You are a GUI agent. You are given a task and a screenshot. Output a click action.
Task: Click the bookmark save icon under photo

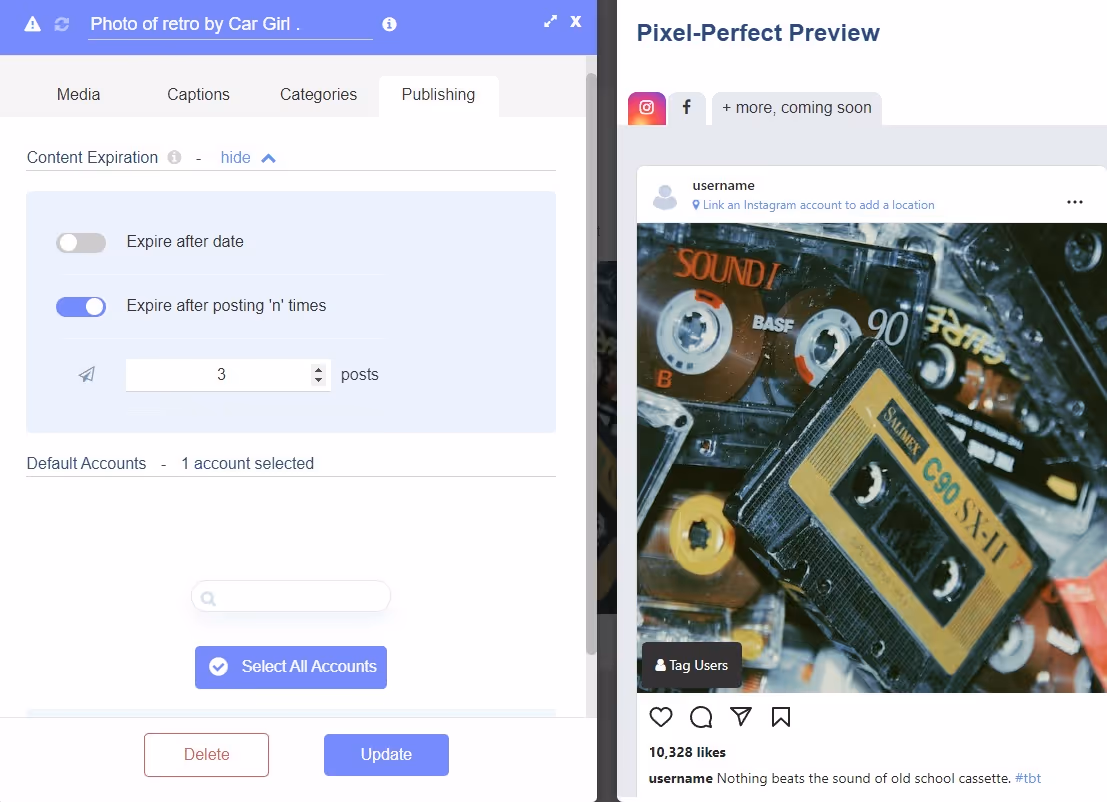(x=781, y=717)
